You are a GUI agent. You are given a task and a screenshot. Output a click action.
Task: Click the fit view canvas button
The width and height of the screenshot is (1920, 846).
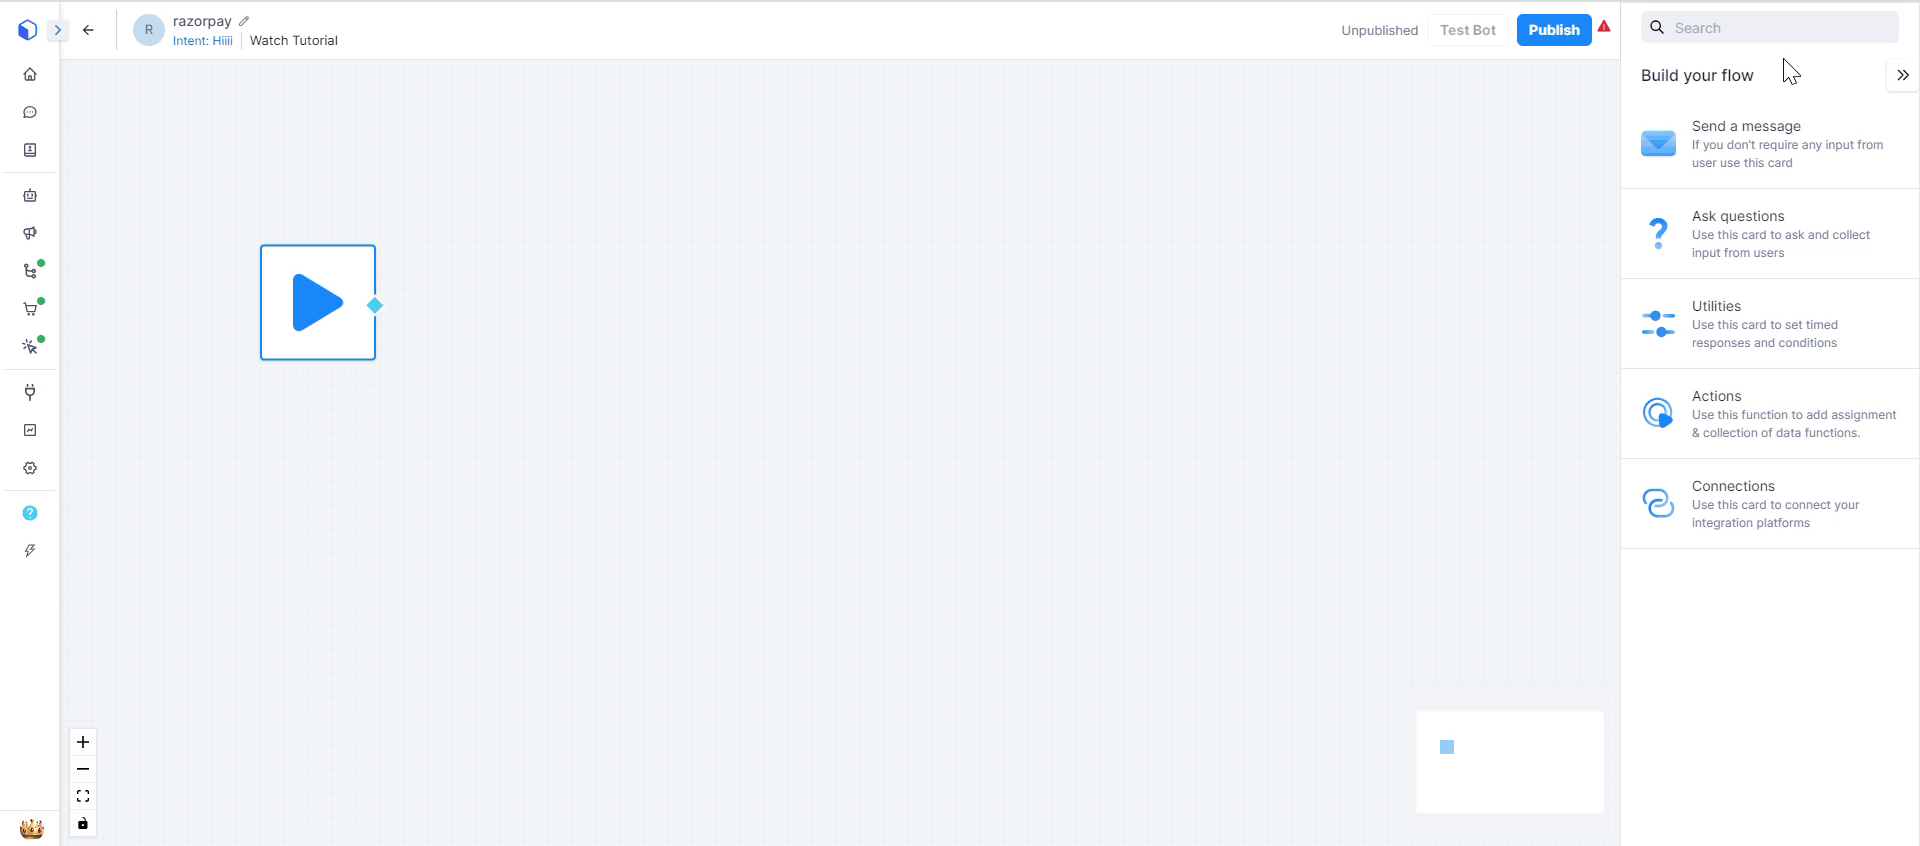click(x=83, y=796)
